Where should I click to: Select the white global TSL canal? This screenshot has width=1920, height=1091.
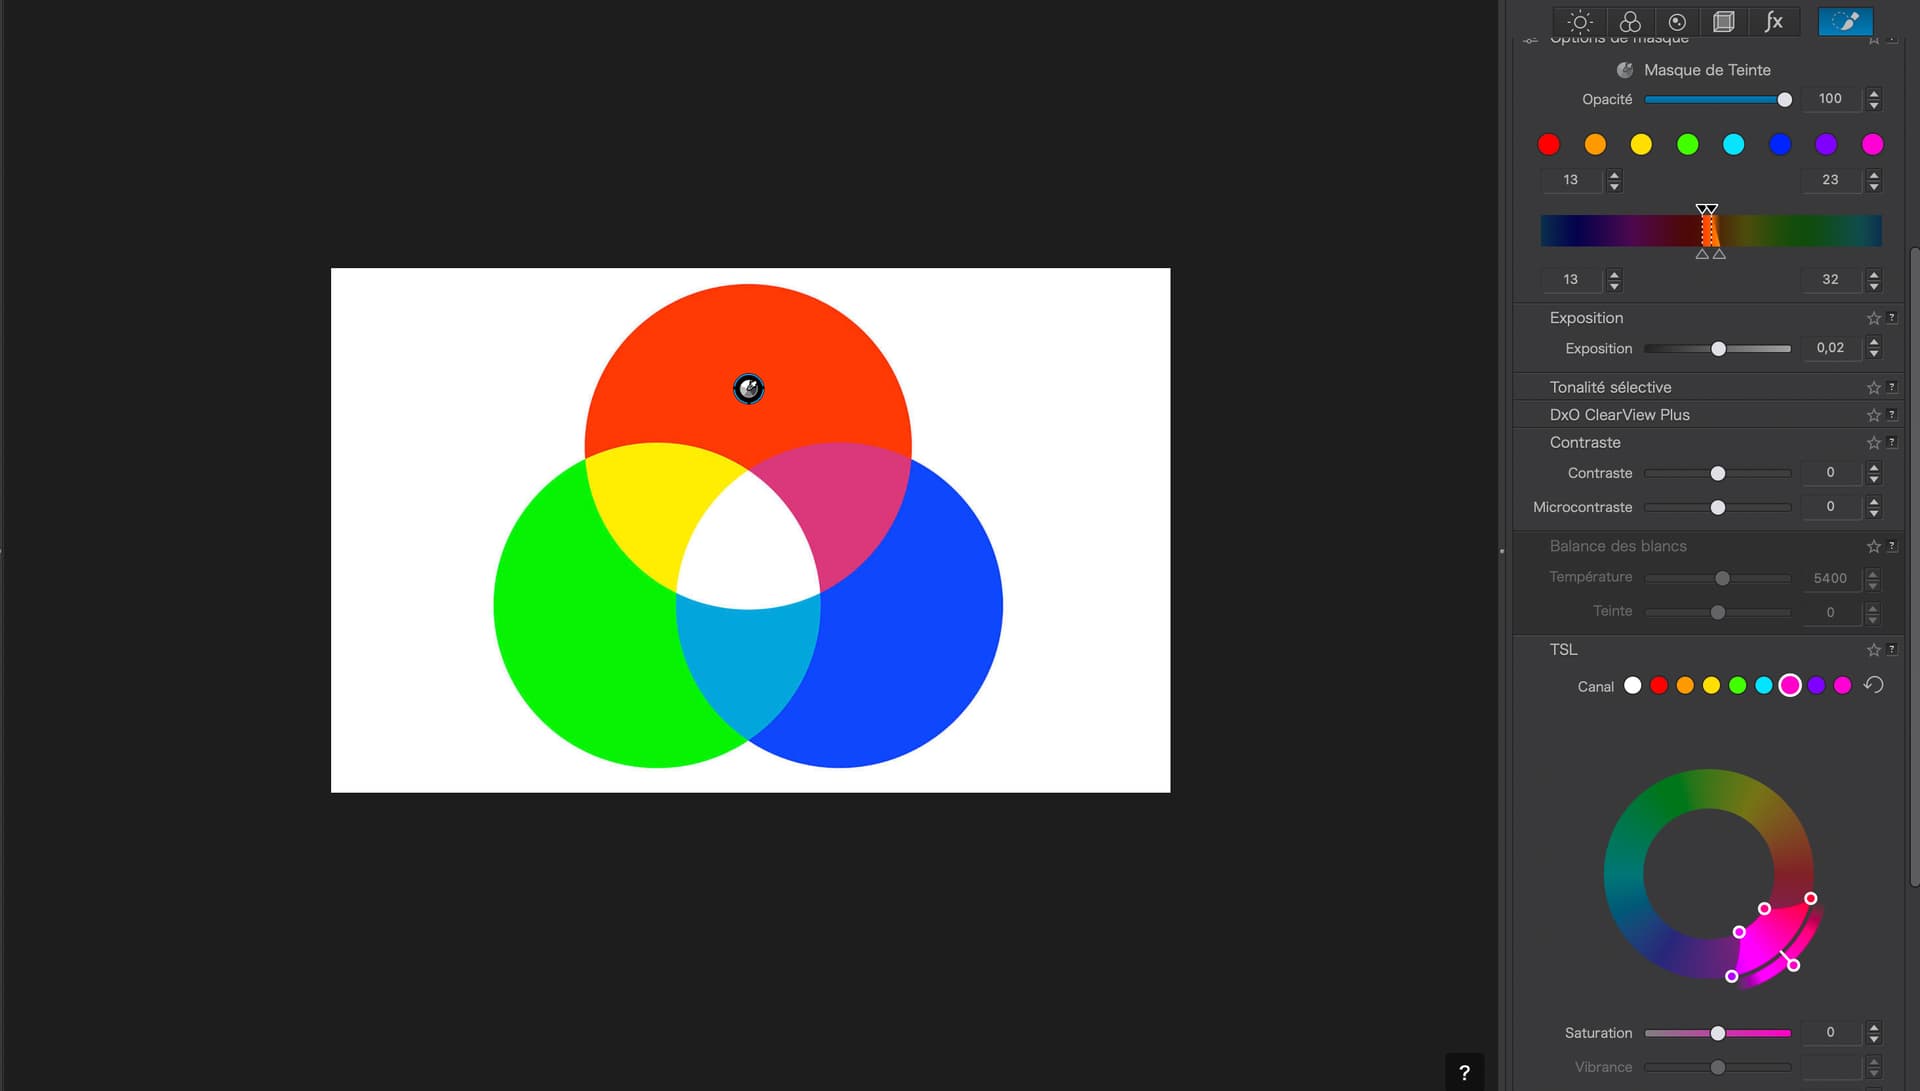click(1633, 685)
